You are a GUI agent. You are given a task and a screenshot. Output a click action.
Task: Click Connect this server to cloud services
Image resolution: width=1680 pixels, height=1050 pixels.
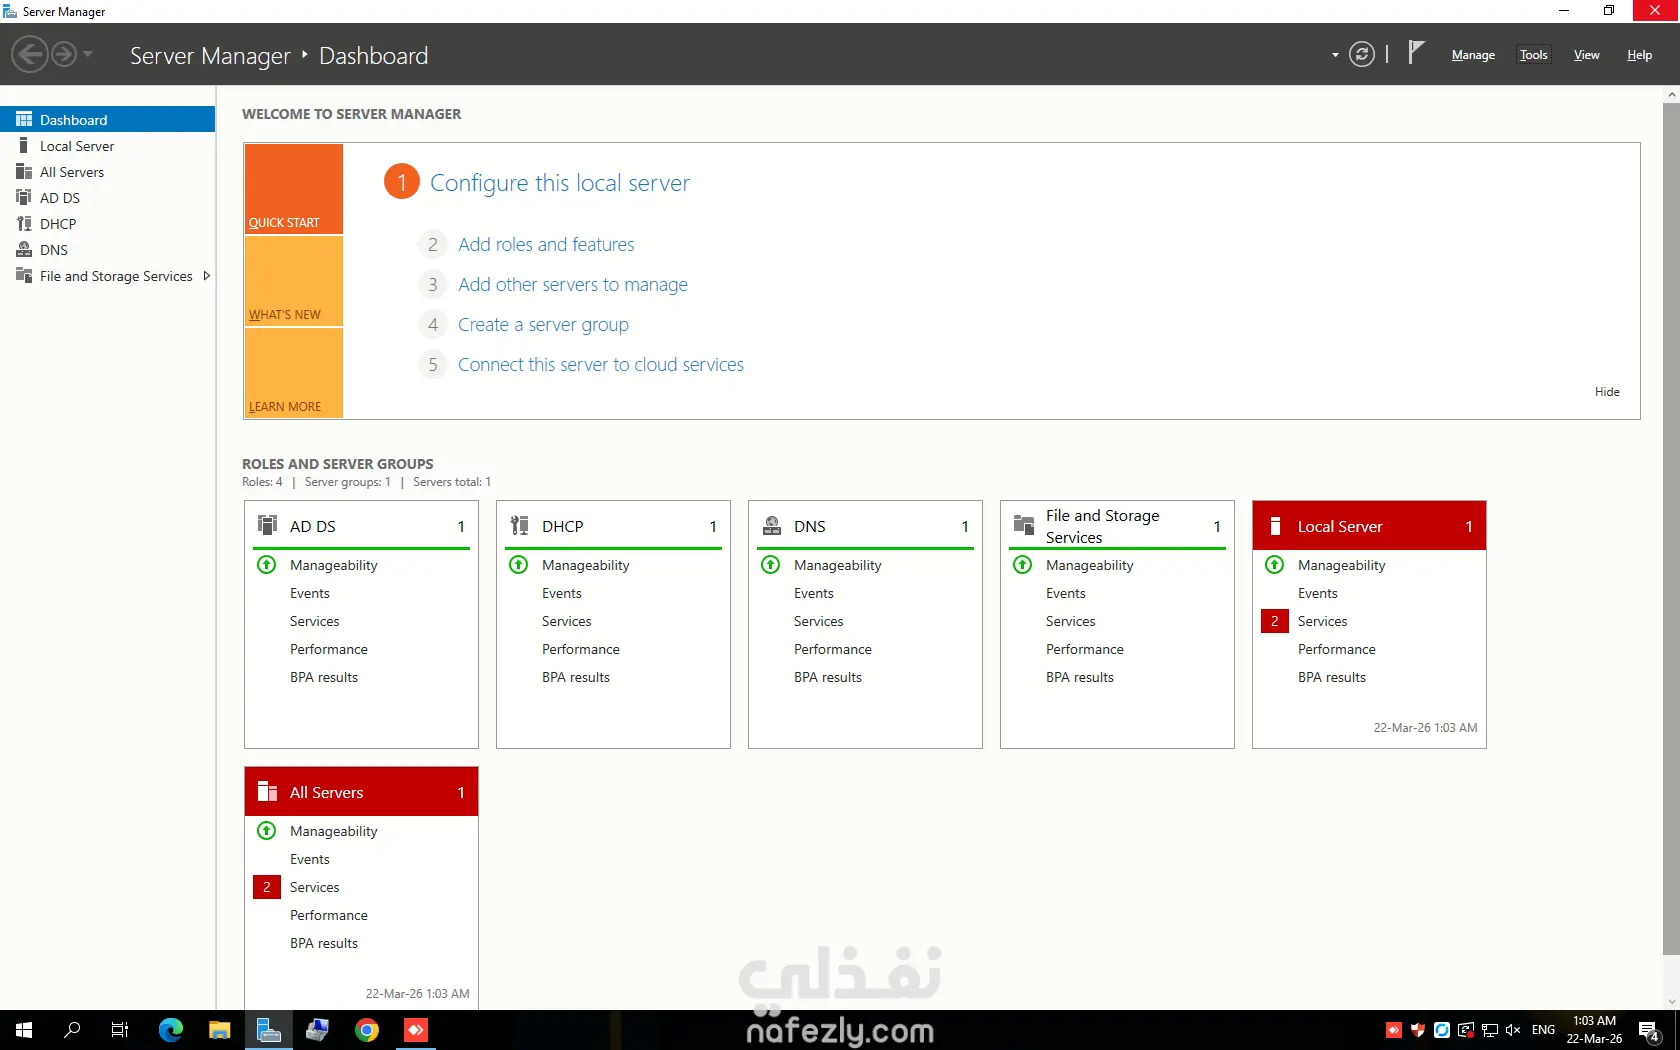pos(601,365)
